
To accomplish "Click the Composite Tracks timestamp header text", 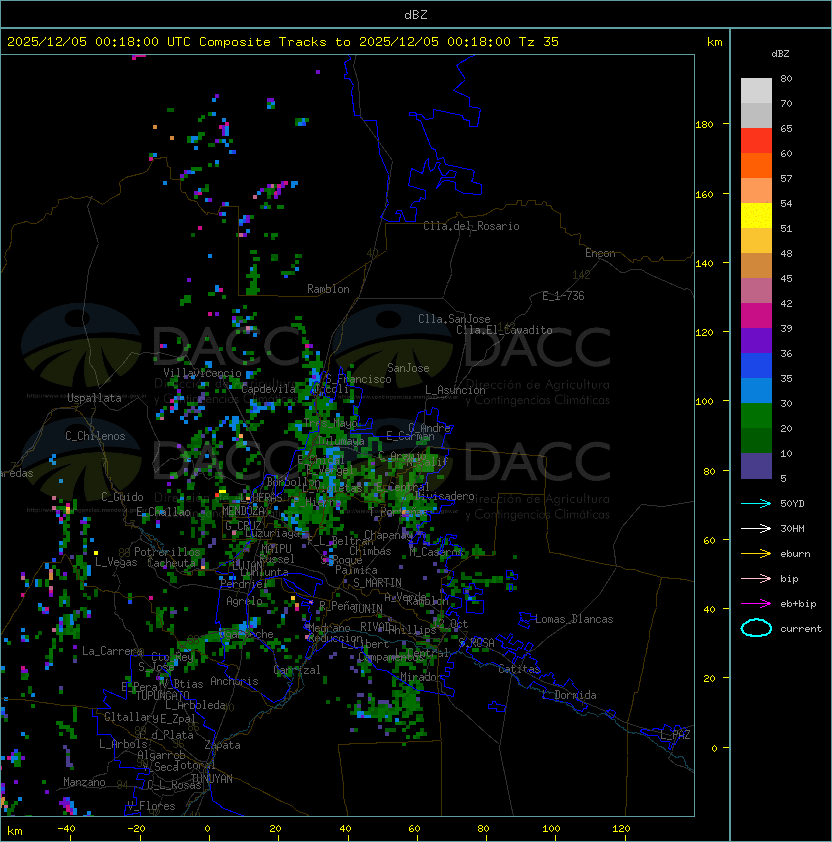I will [x=283, y=42].
